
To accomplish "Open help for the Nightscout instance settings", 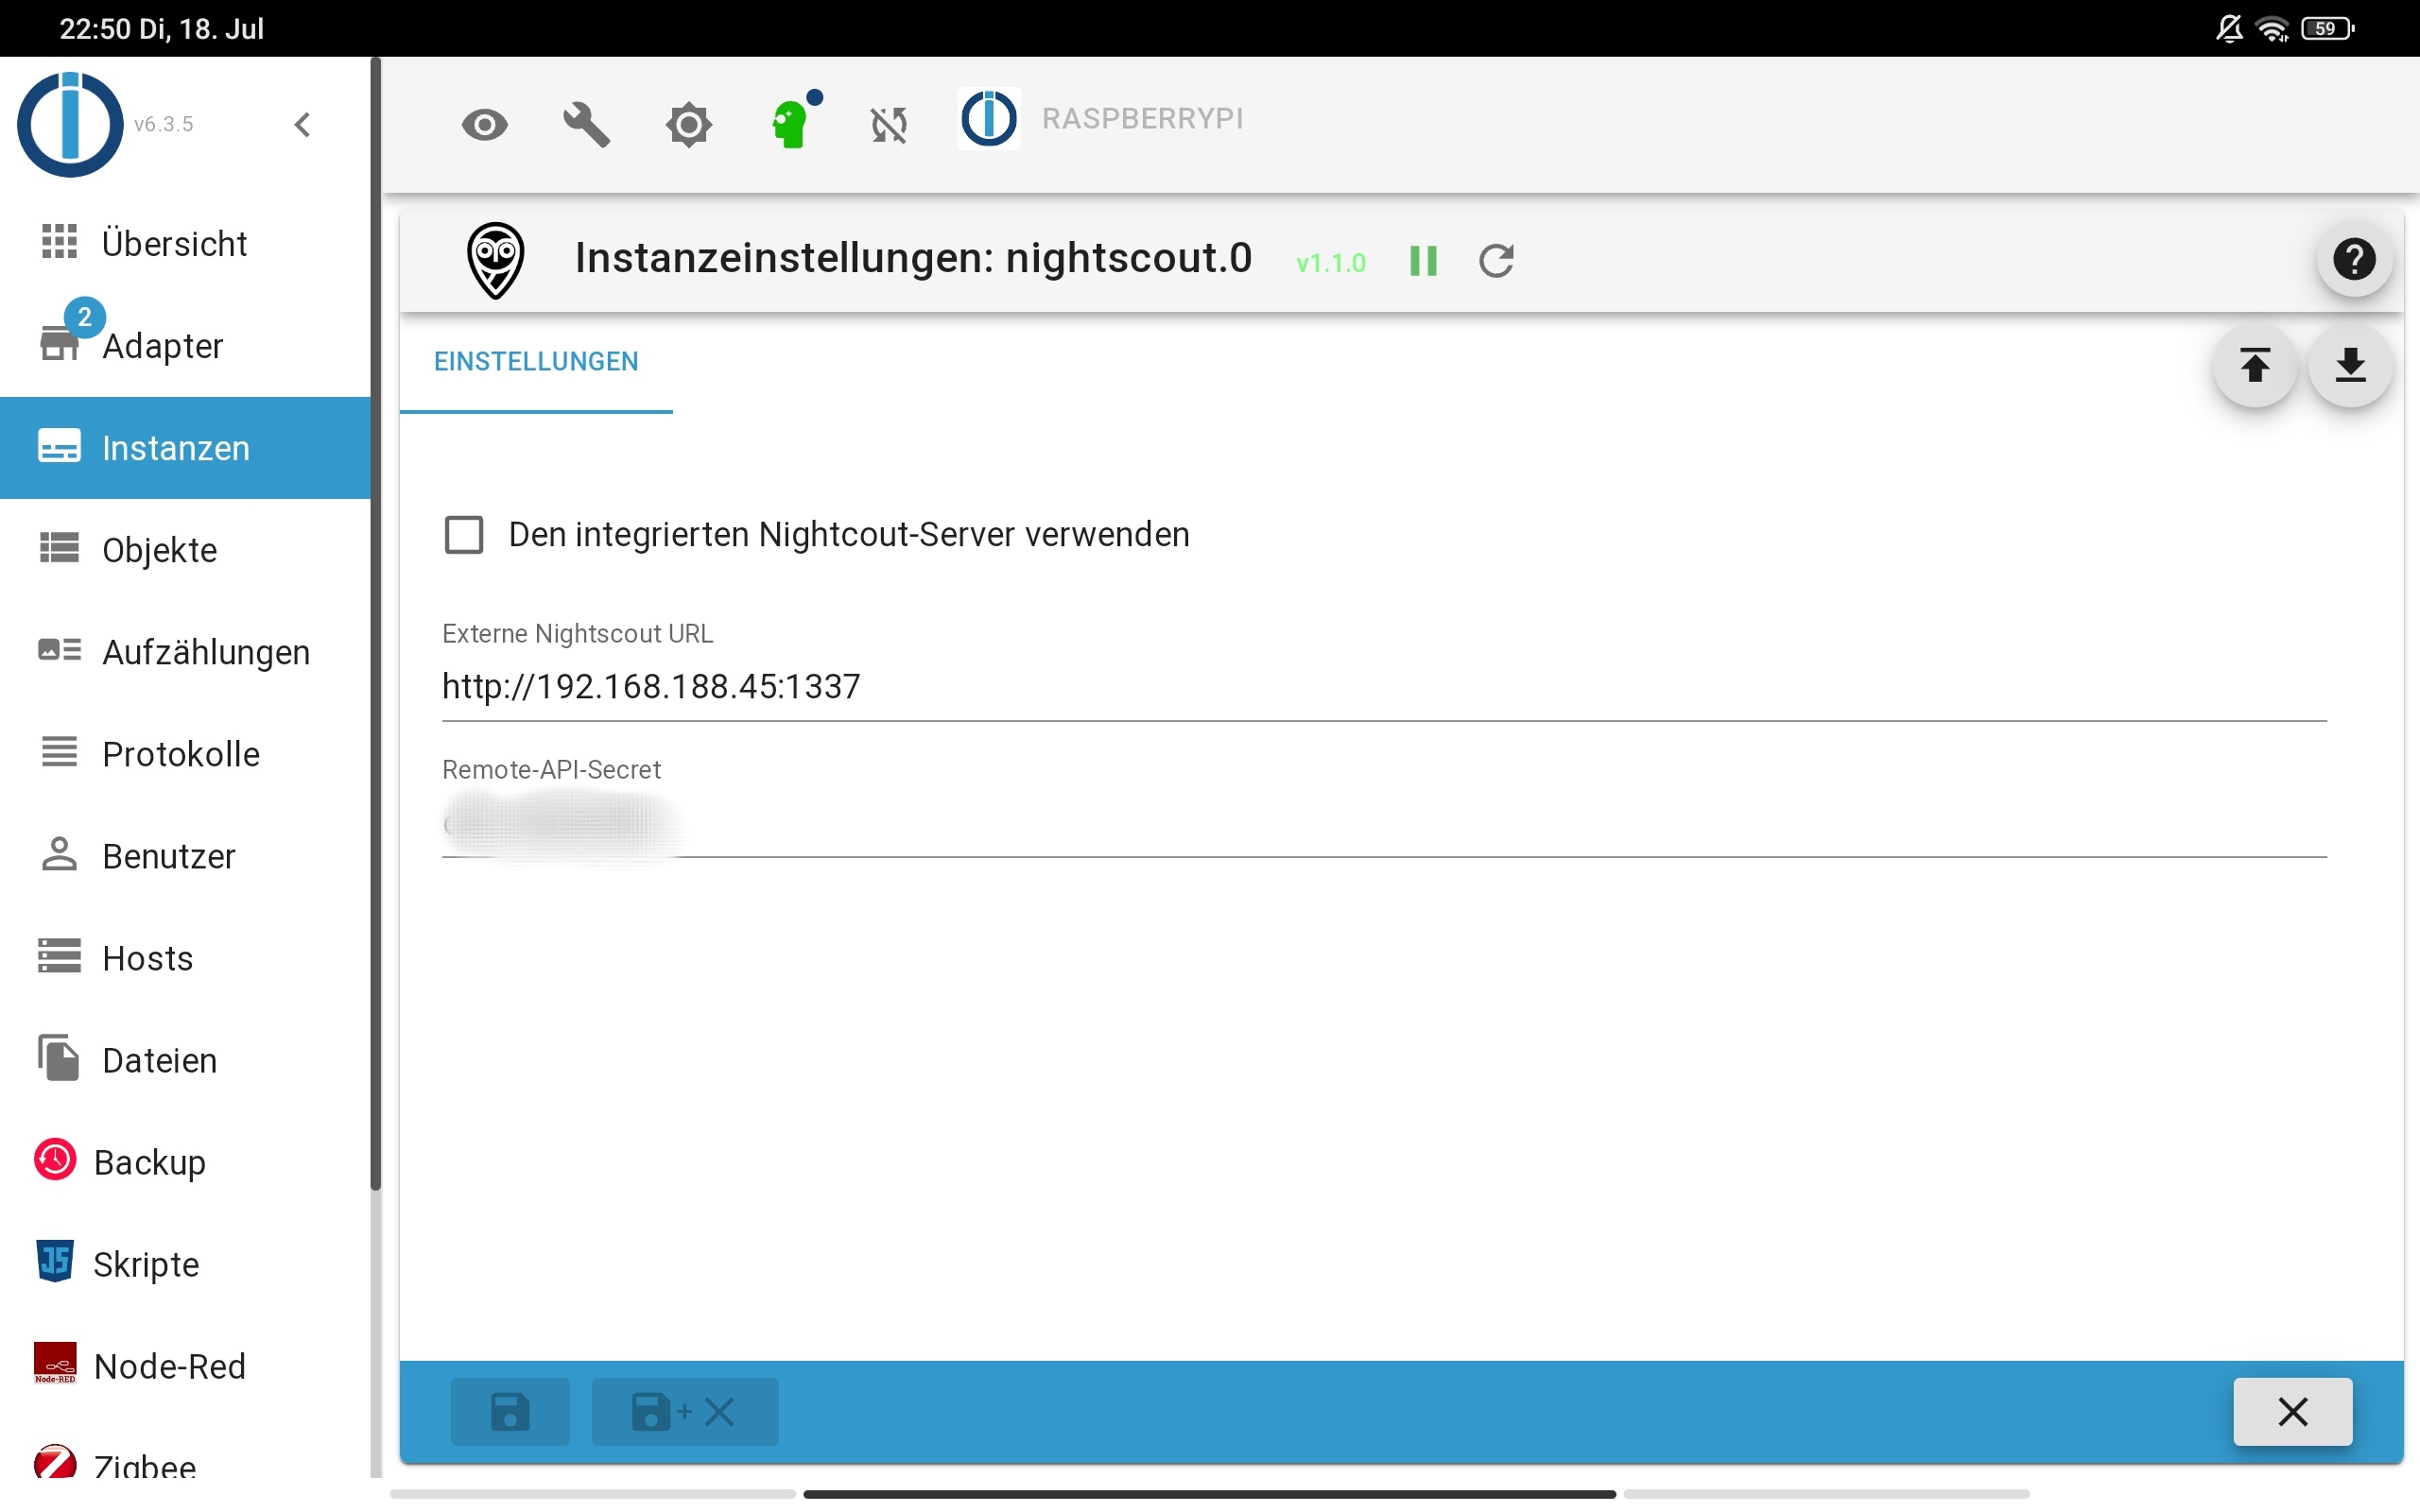I will click(2354, 259).
